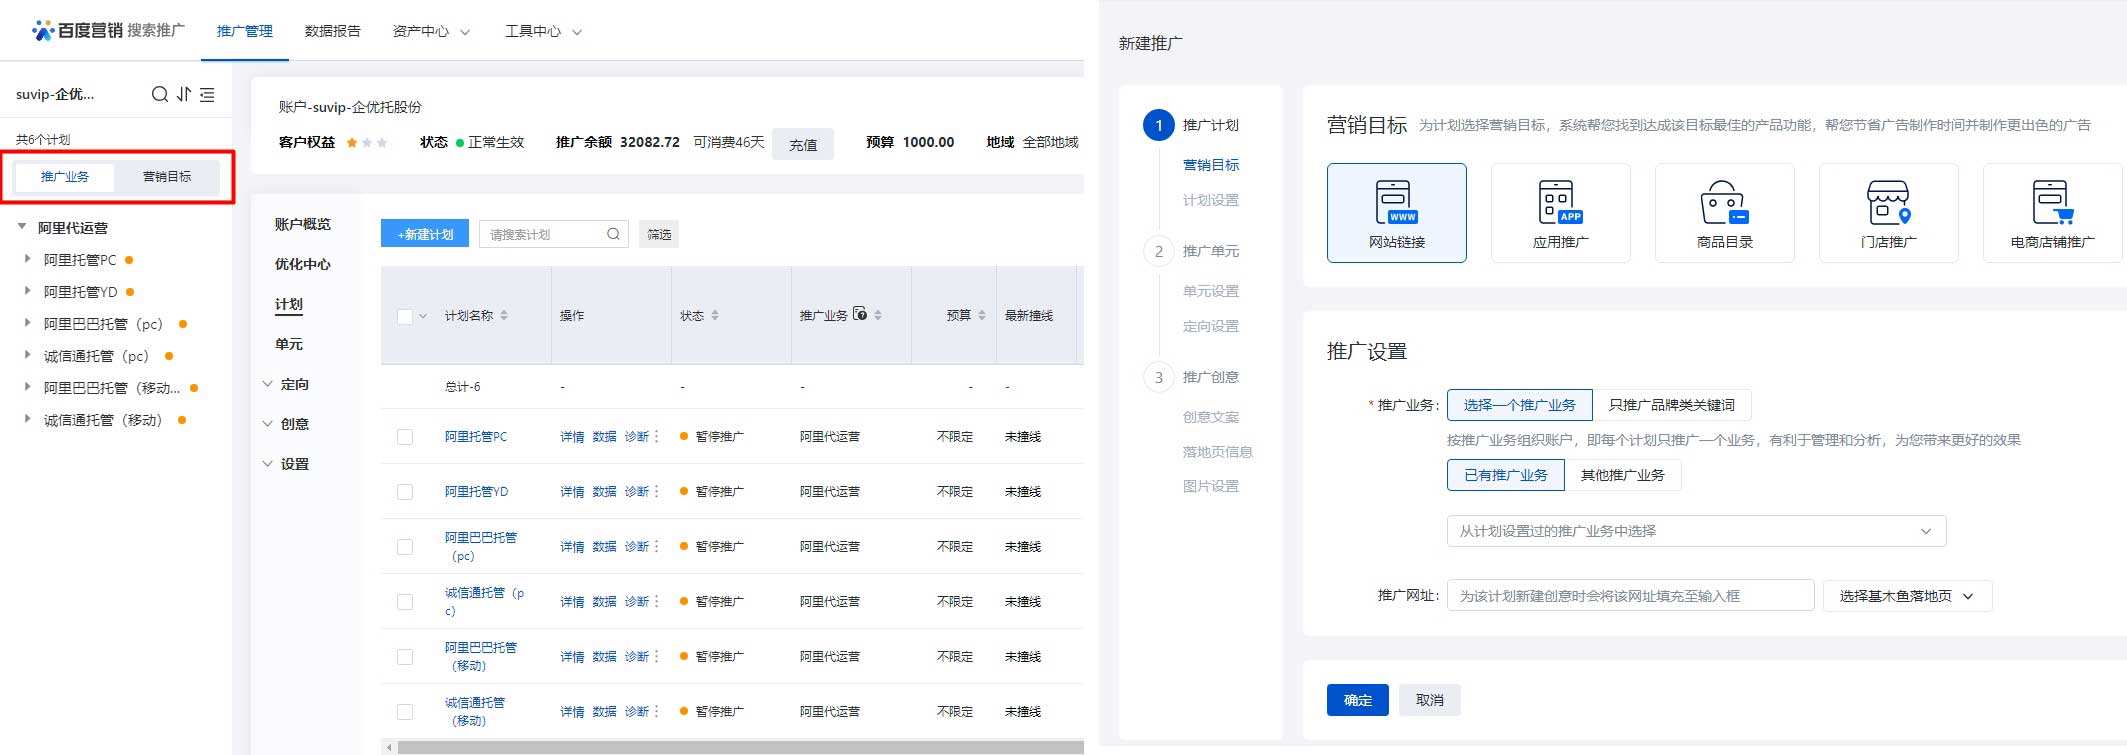Viewport: 2127px width, 755px height.
Task: Tick the select-all checkbox in table header
Action: (x=405, y=316)
